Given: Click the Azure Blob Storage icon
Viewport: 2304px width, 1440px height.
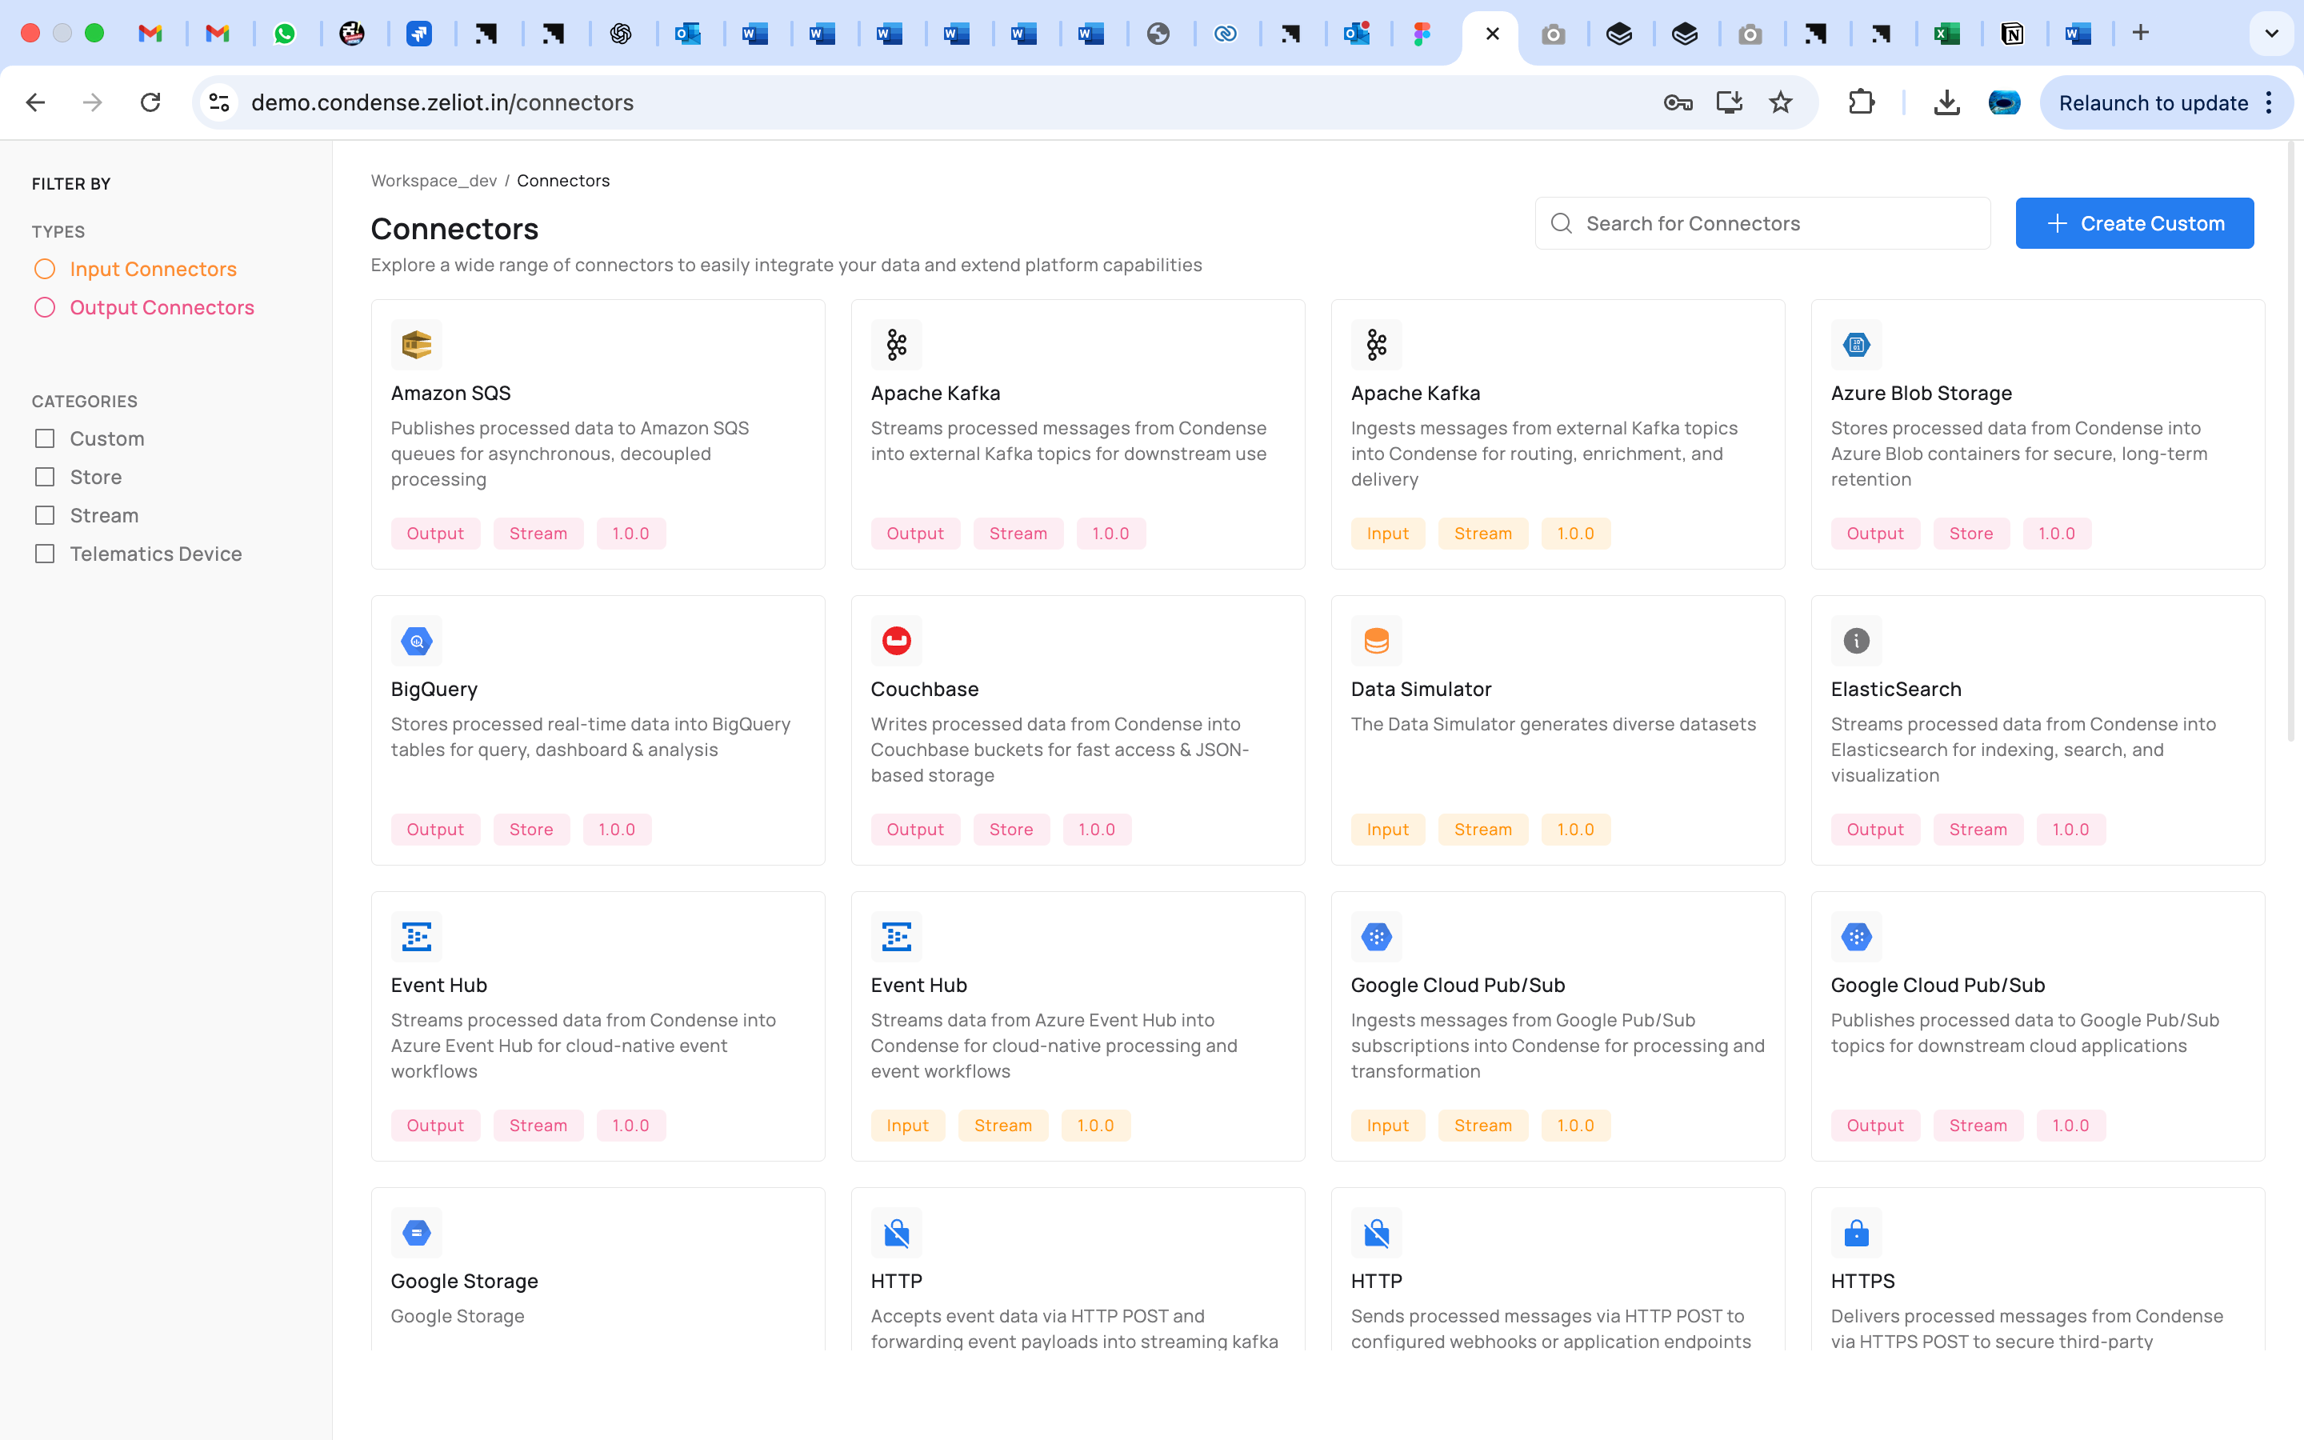Looking at the screenshot, I should click(x=1856, y=345).
